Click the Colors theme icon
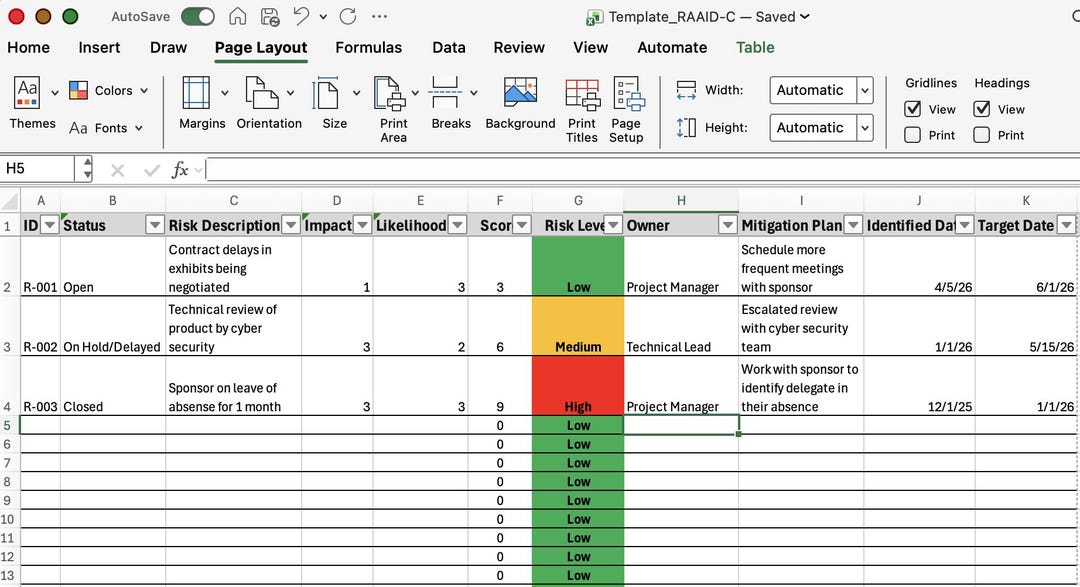 pos(79,90)
